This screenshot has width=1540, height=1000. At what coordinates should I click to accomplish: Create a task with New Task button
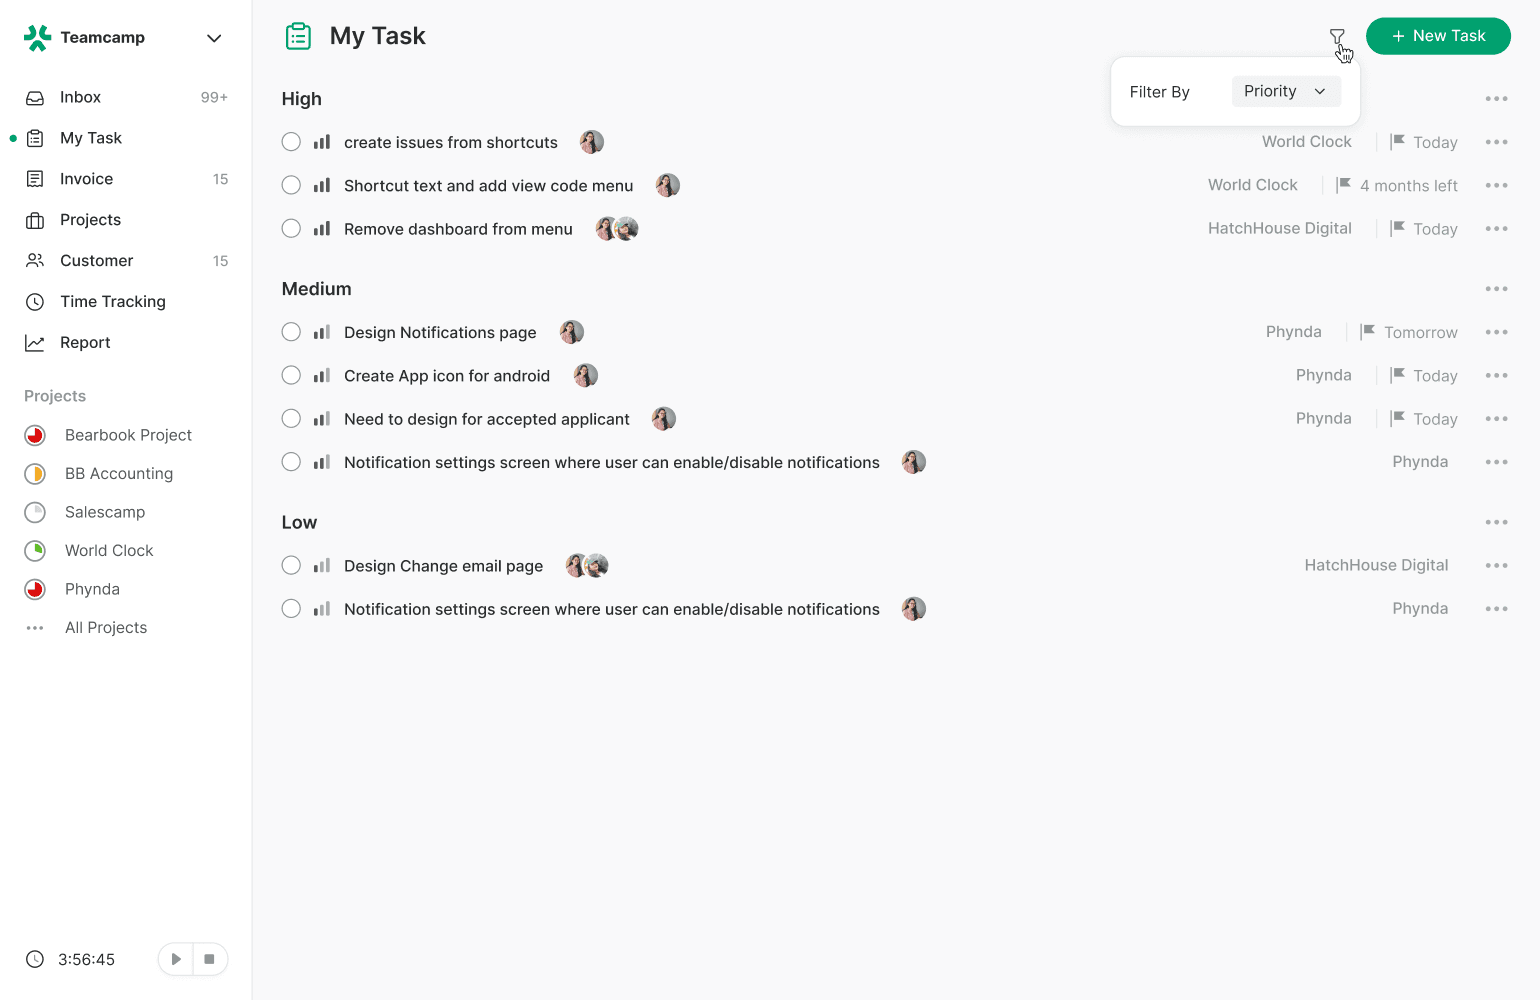click(x=1438, y=36)
